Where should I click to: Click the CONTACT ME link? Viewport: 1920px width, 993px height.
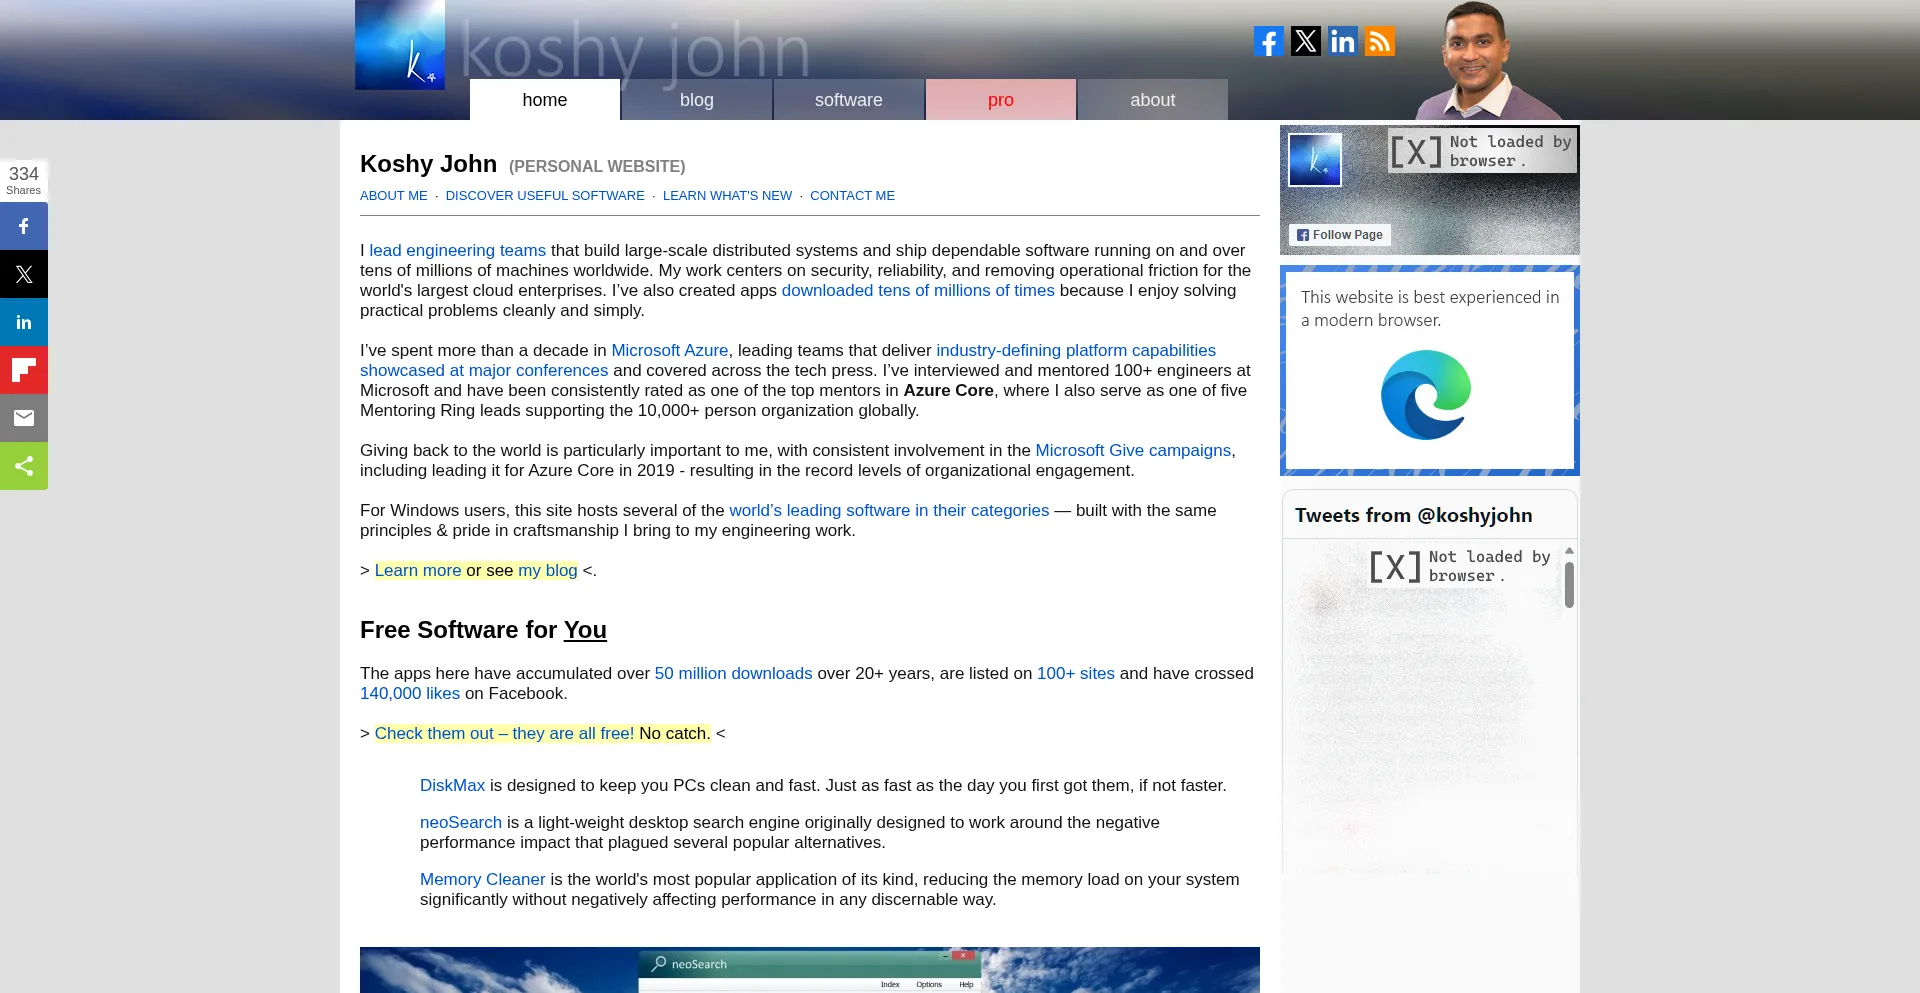pyautogui.click(x=852, y=196)
